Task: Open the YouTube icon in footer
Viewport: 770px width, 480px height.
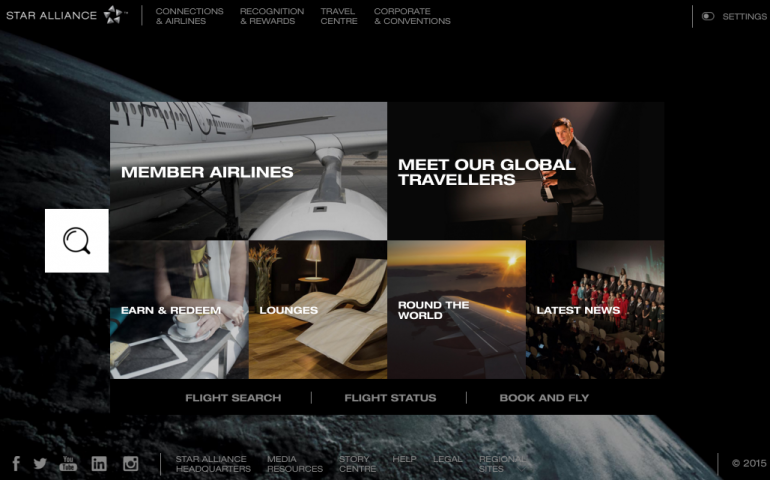Action: [68, 463]
